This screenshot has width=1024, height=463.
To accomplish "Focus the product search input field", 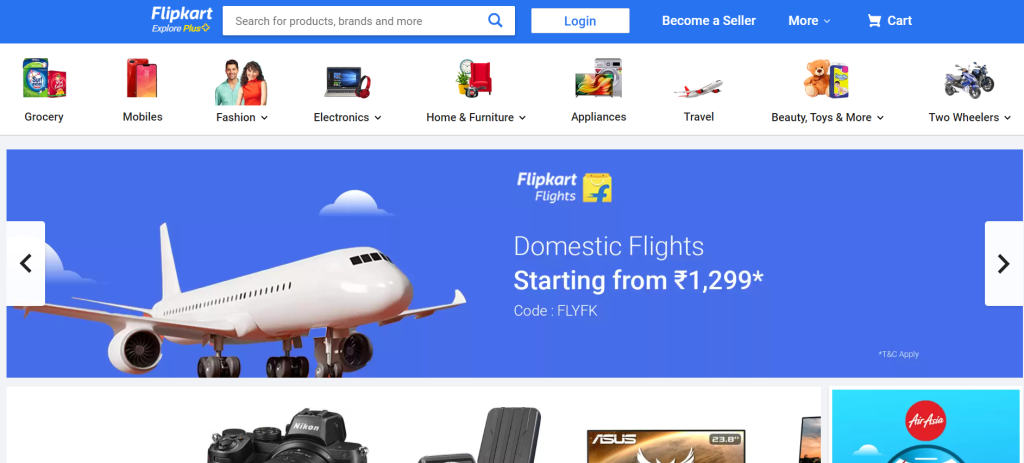I will pyautogui.click(x=356, y=21).
